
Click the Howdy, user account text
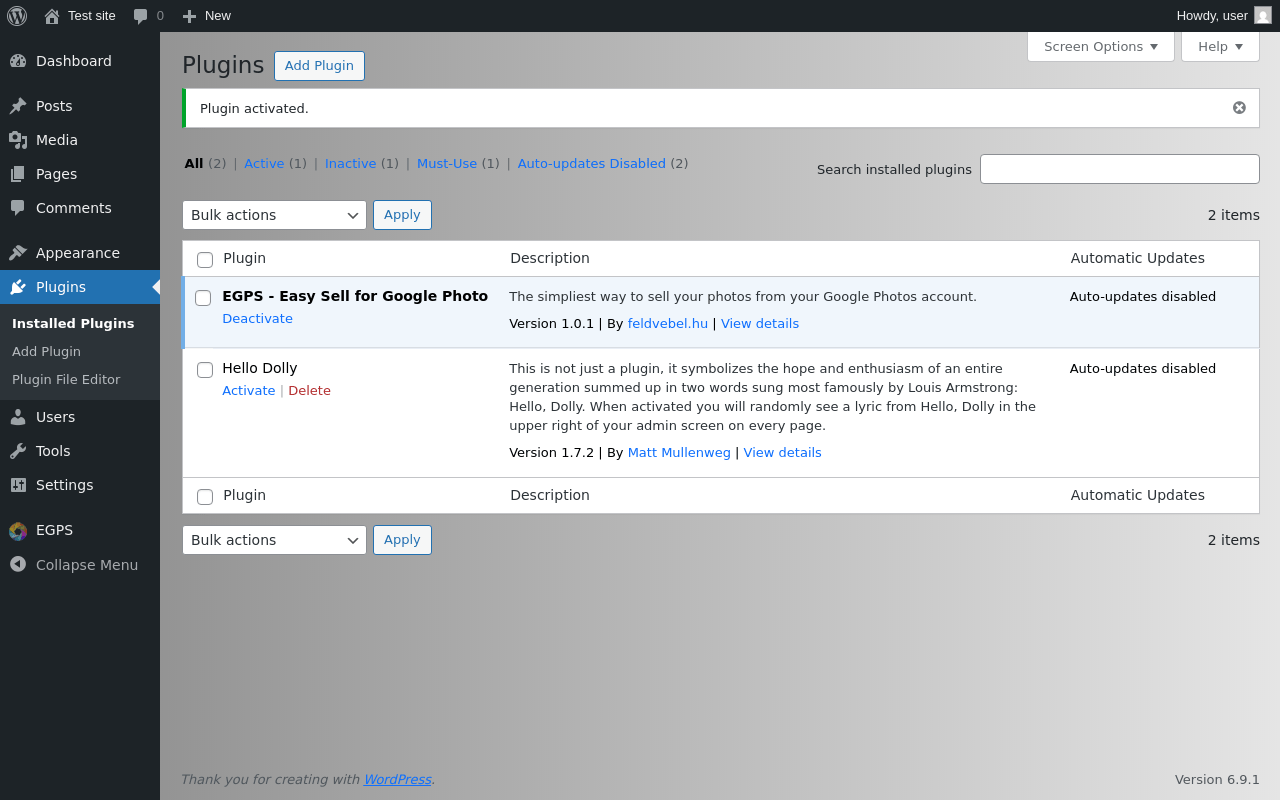point(1212,16)
